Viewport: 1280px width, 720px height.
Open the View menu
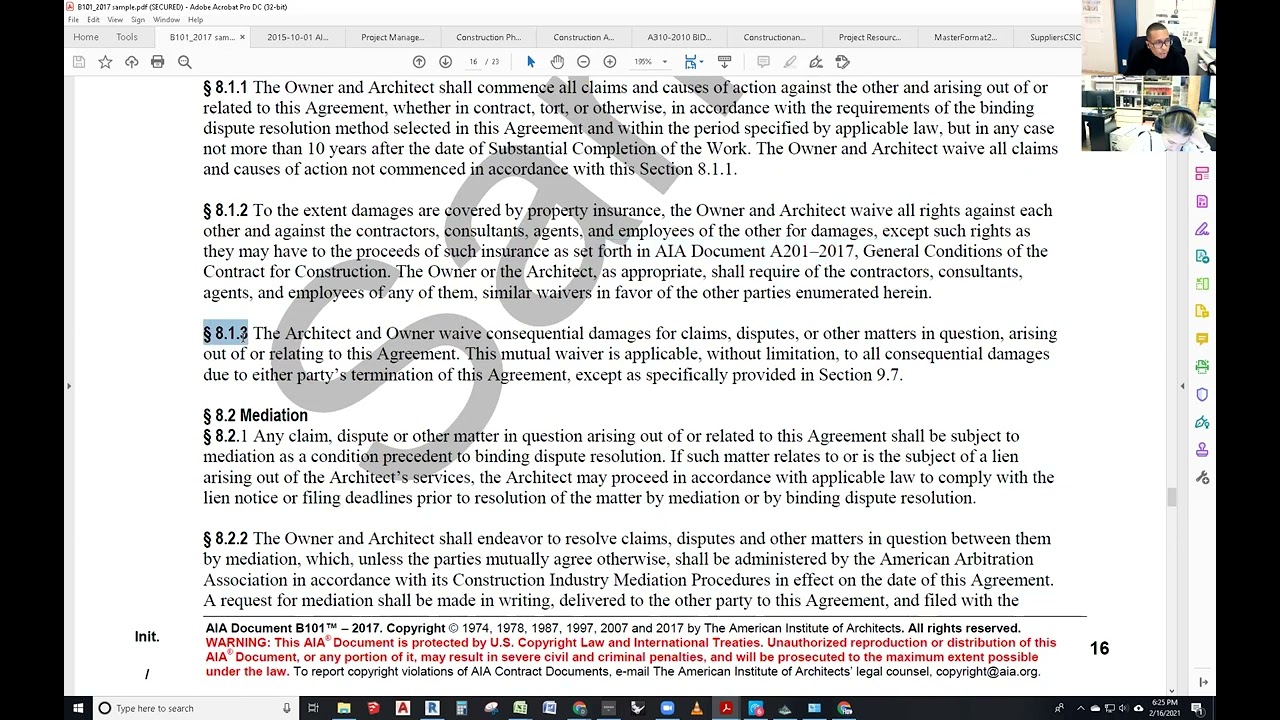(x=115, y=20)
